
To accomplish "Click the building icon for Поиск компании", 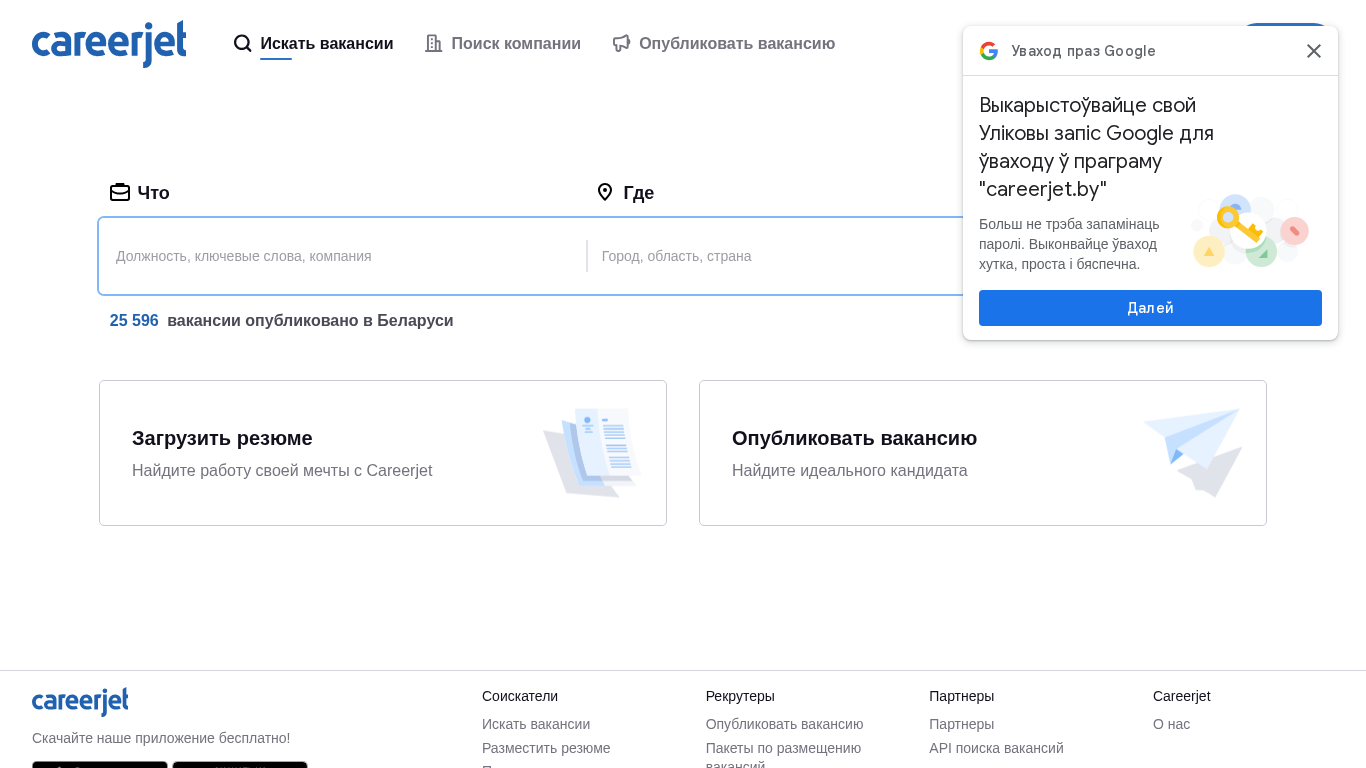I will [x=433, y=43].
